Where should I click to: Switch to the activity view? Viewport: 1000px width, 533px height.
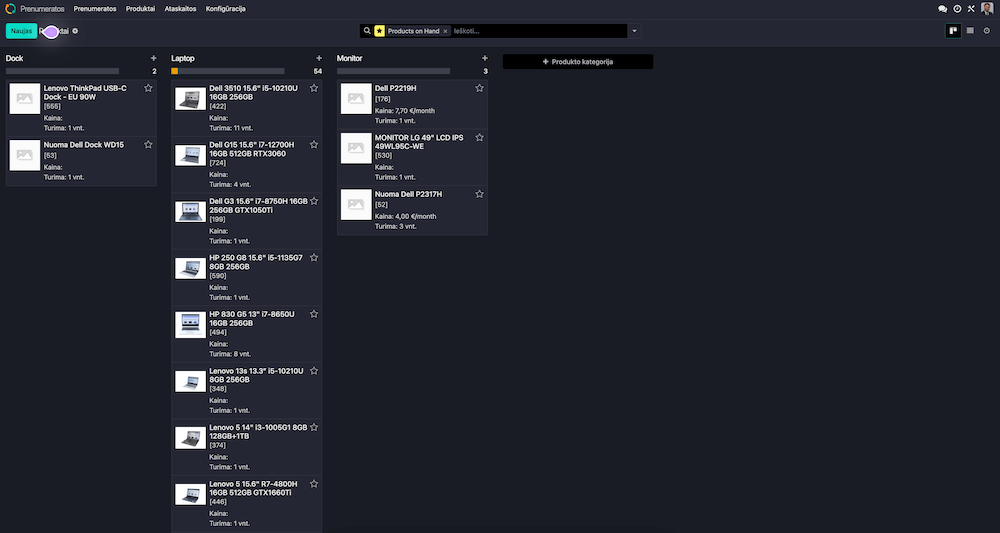click(x=987, y=31)
